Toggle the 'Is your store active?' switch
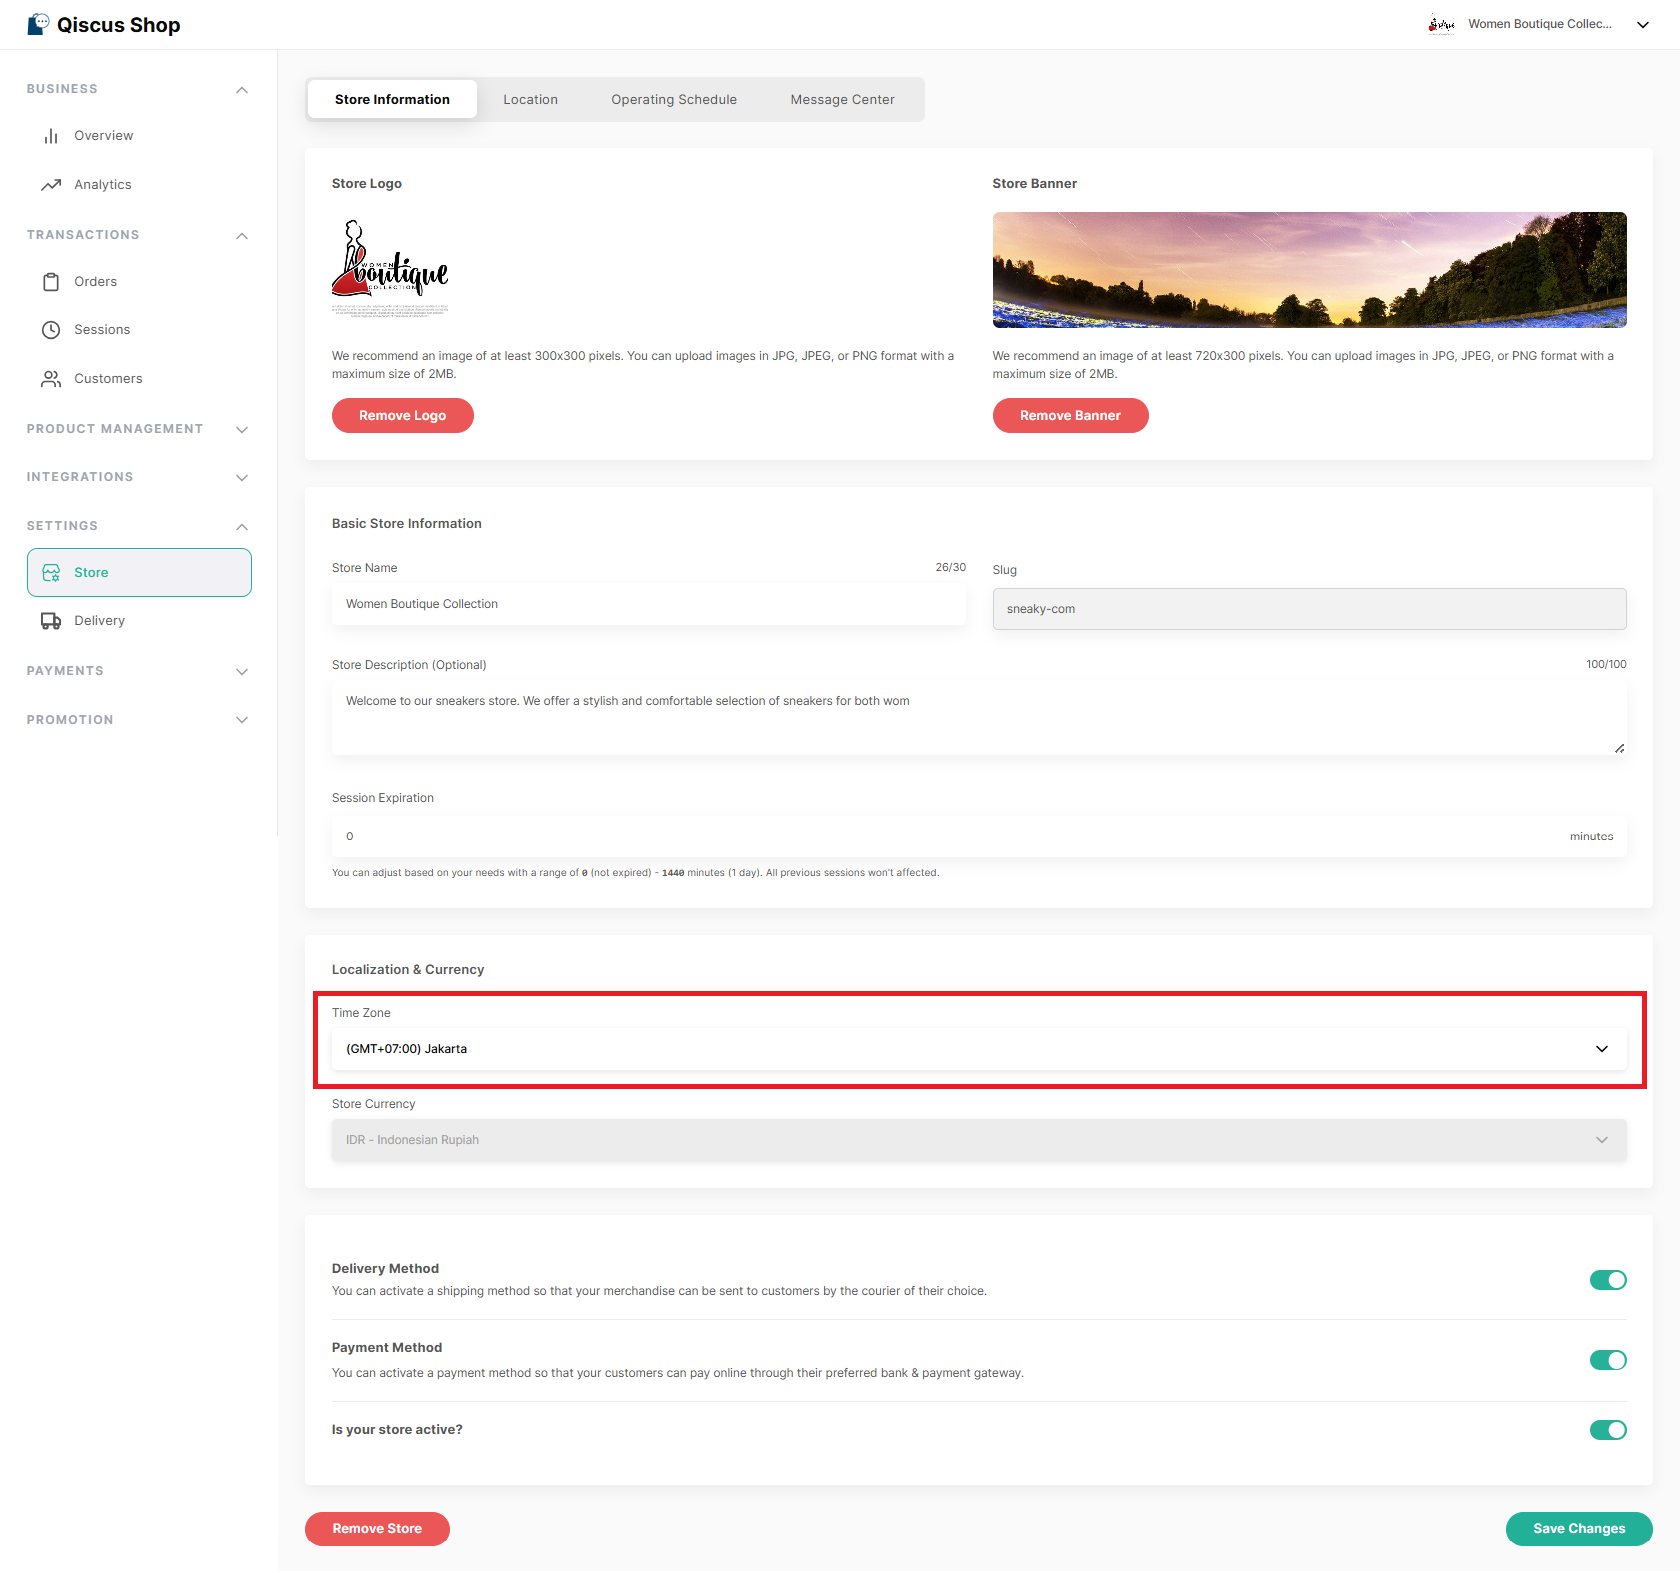This screenshot has height=1573, width=1680. point(1607,1430)
